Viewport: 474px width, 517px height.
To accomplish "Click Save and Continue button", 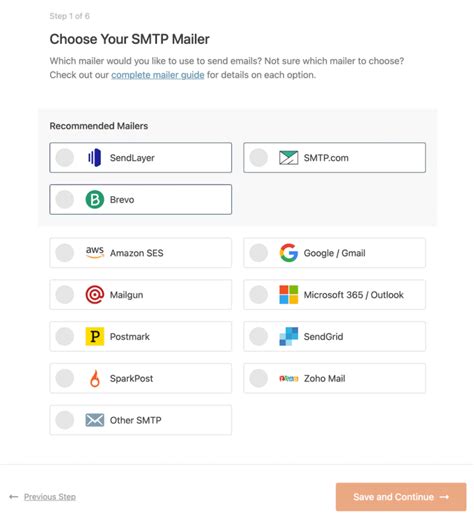I will pos(401,497).
